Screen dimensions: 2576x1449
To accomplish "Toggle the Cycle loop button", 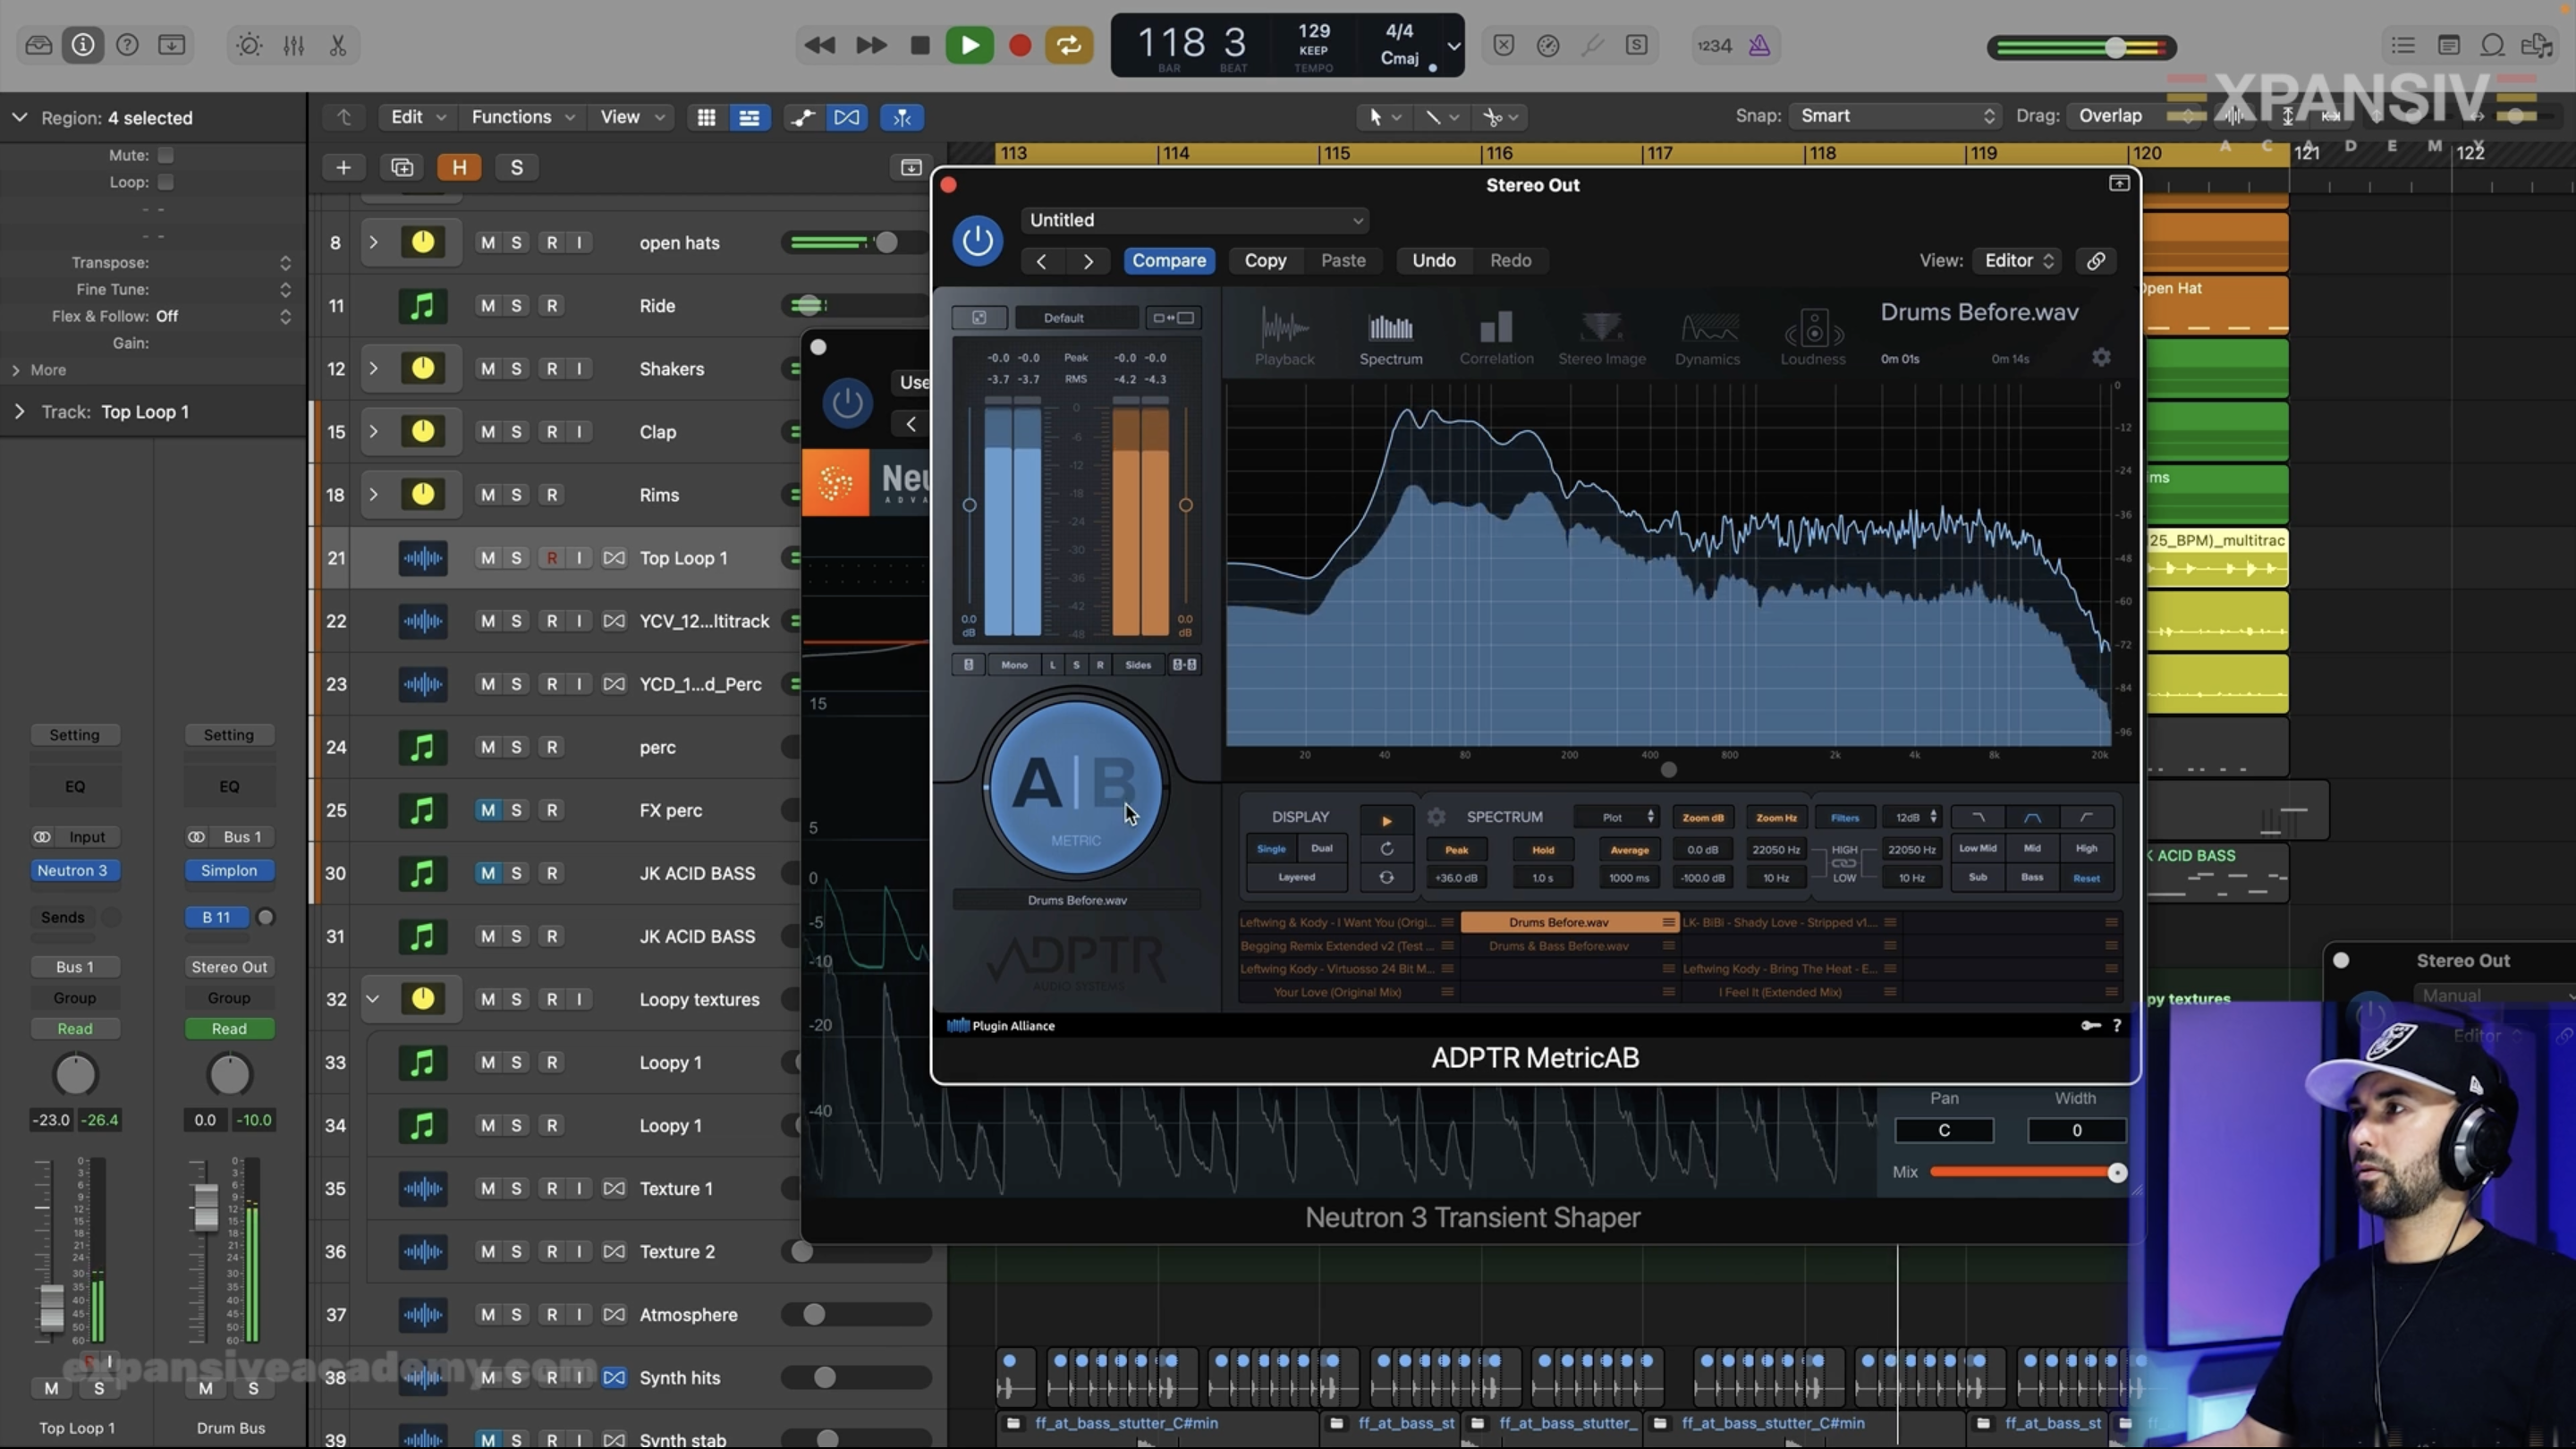I will pyautogui.click(x=1069, y=45).
